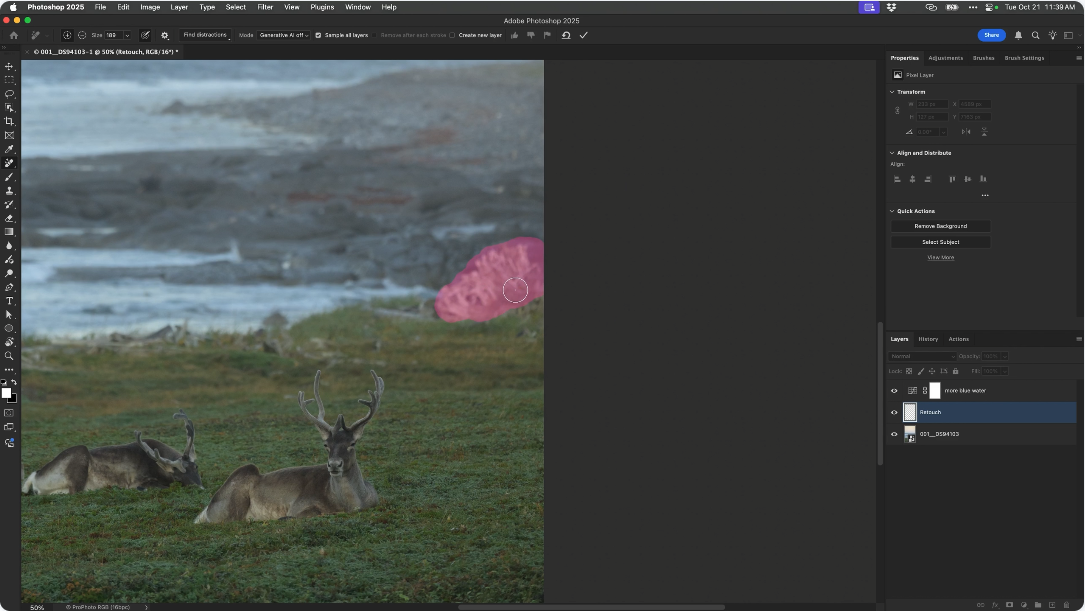Click the foreground color swatch
The image size is (1085, 611).
6,393
